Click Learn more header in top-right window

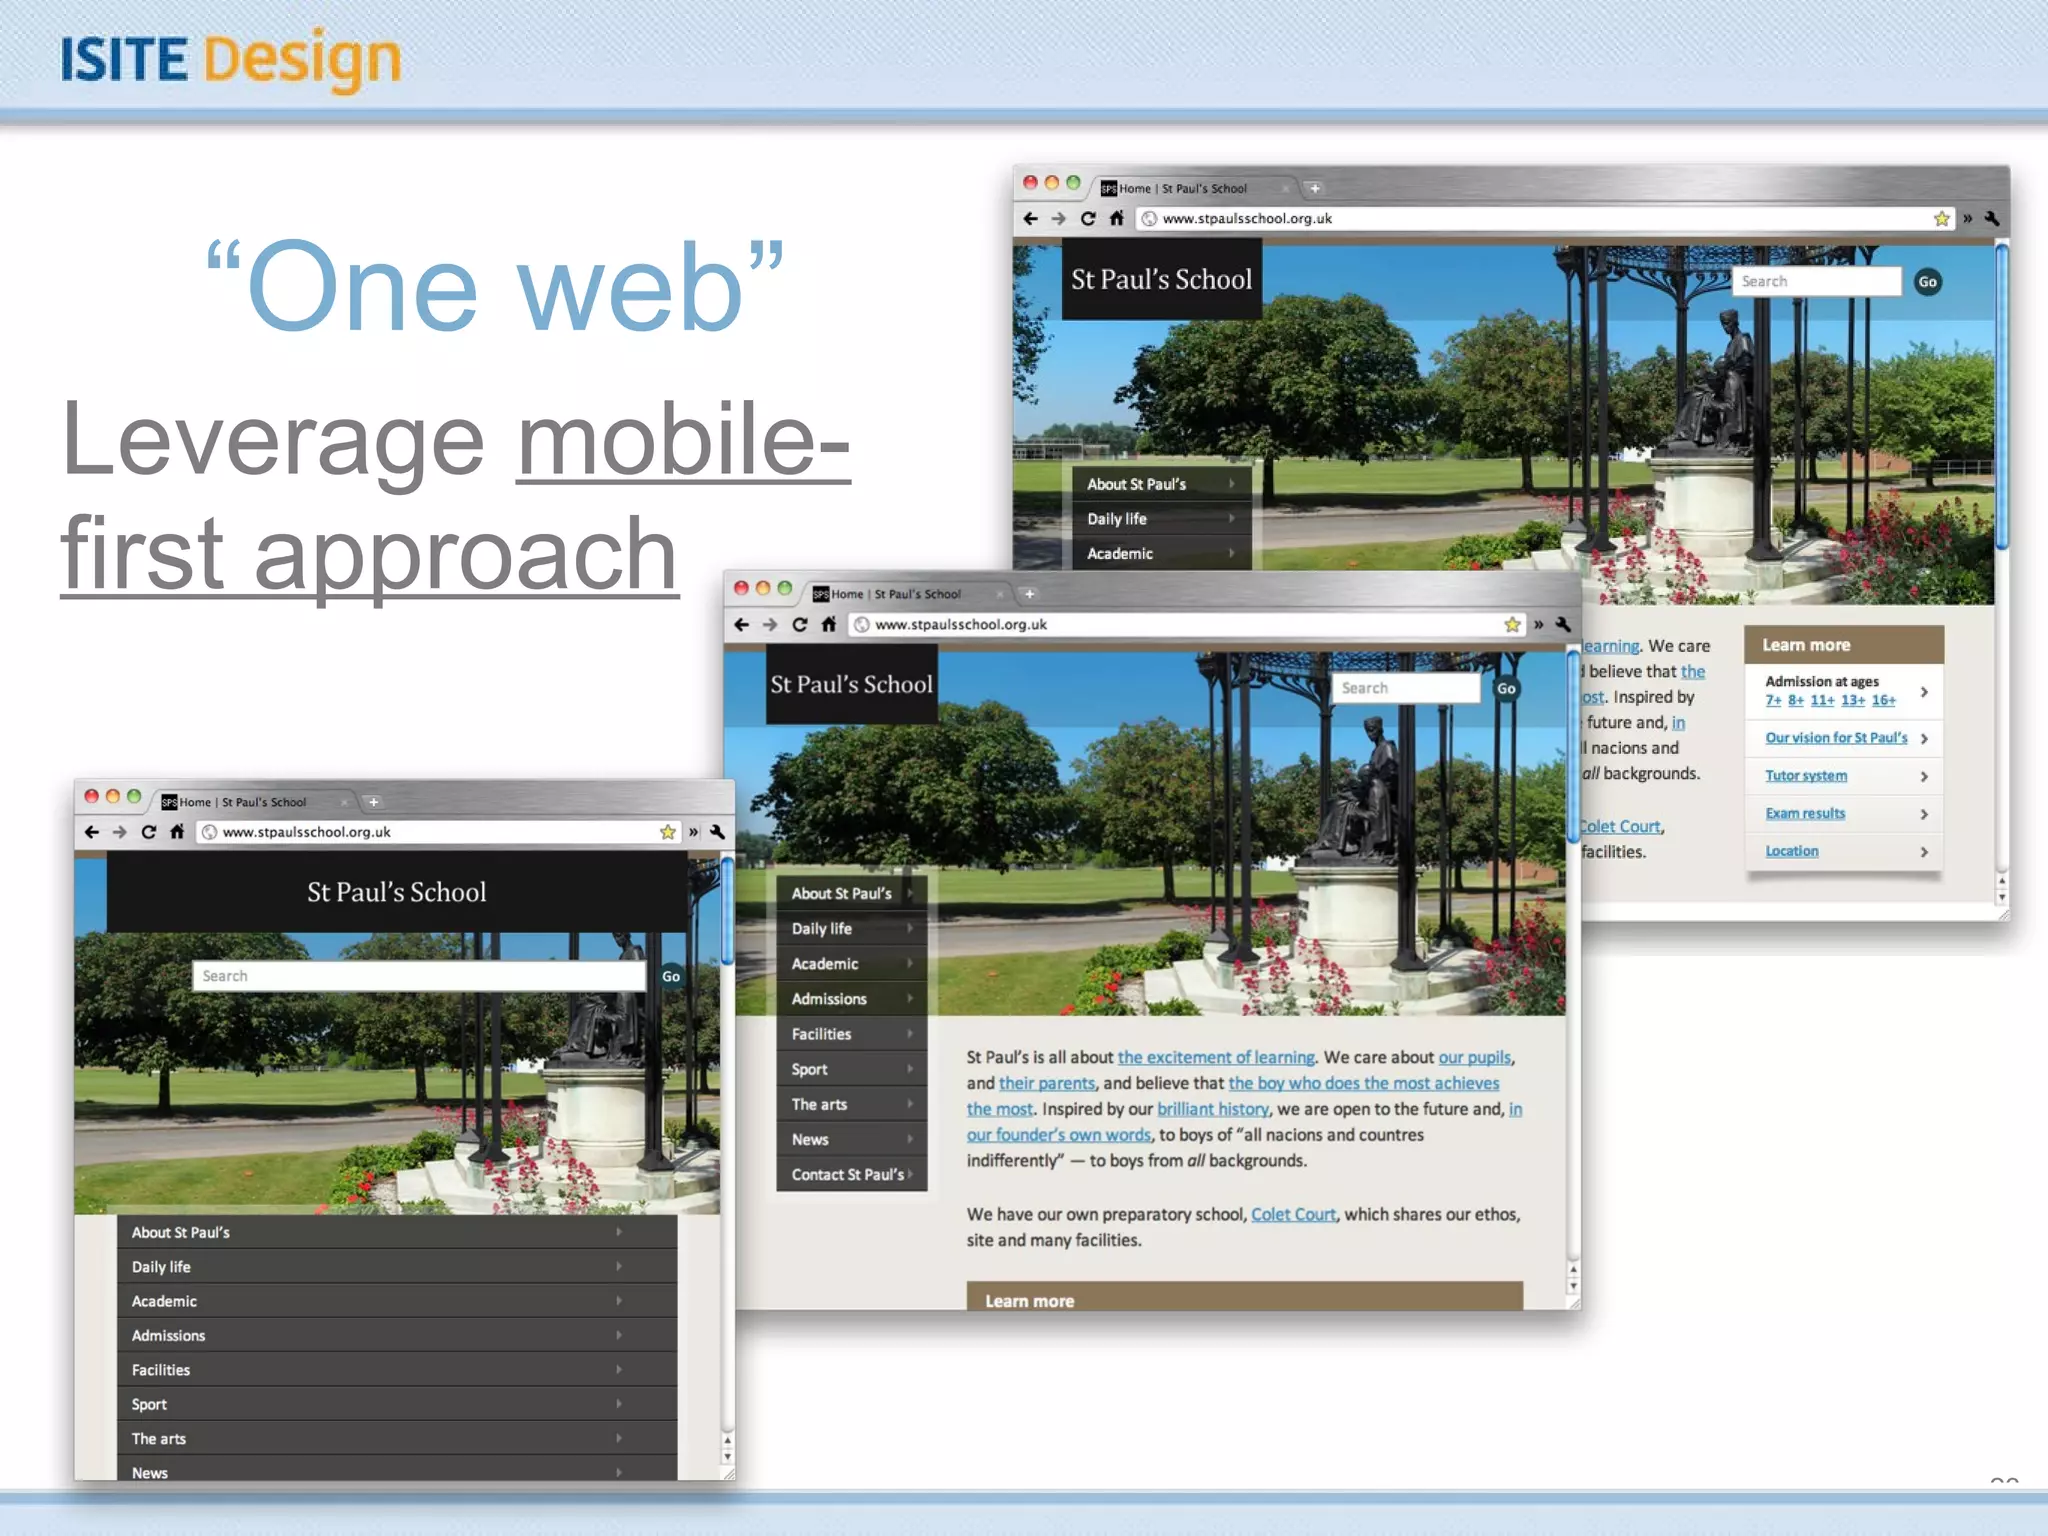[1844, 645]
